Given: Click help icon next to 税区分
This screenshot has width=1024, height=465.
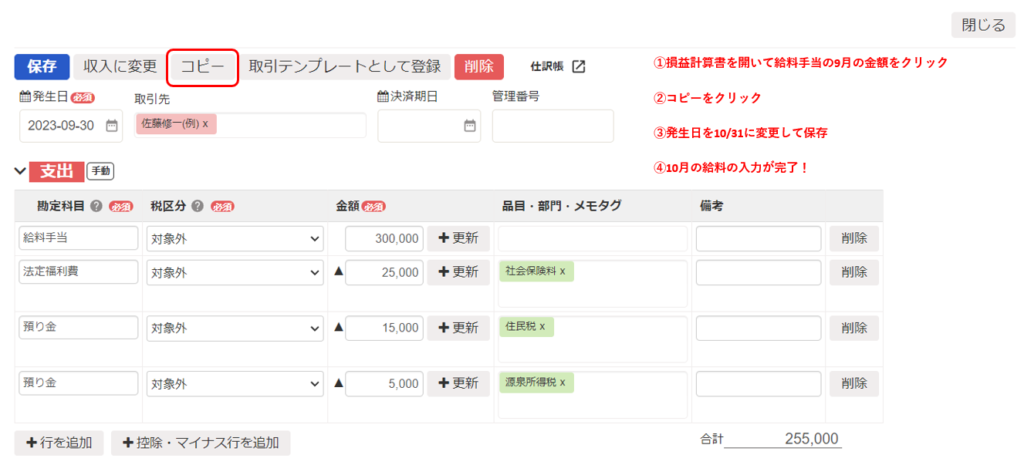Looking at the screenshot, I should (197, 206).
